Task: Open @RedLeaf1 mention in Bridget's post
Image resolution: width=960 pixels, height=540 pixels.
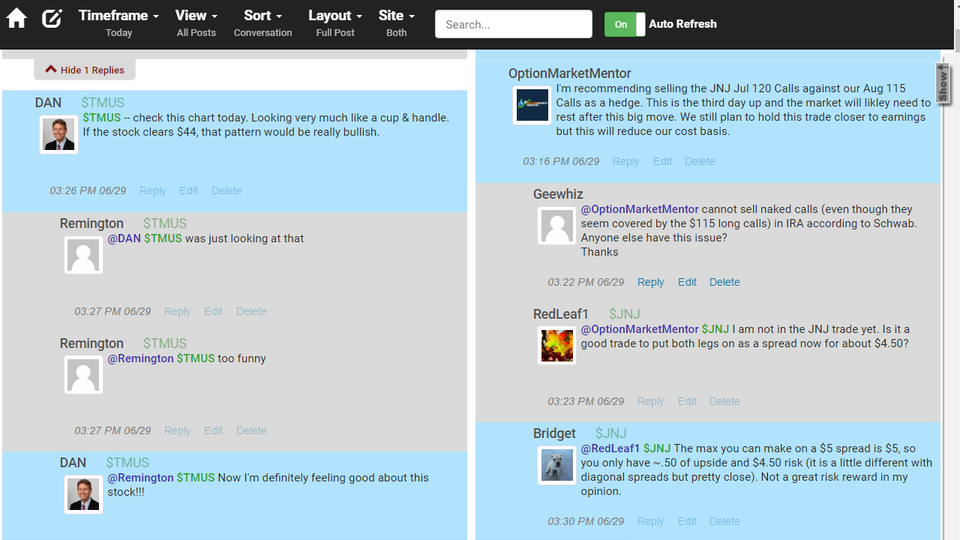Action: pyautogui.click(x=610, y=448)
